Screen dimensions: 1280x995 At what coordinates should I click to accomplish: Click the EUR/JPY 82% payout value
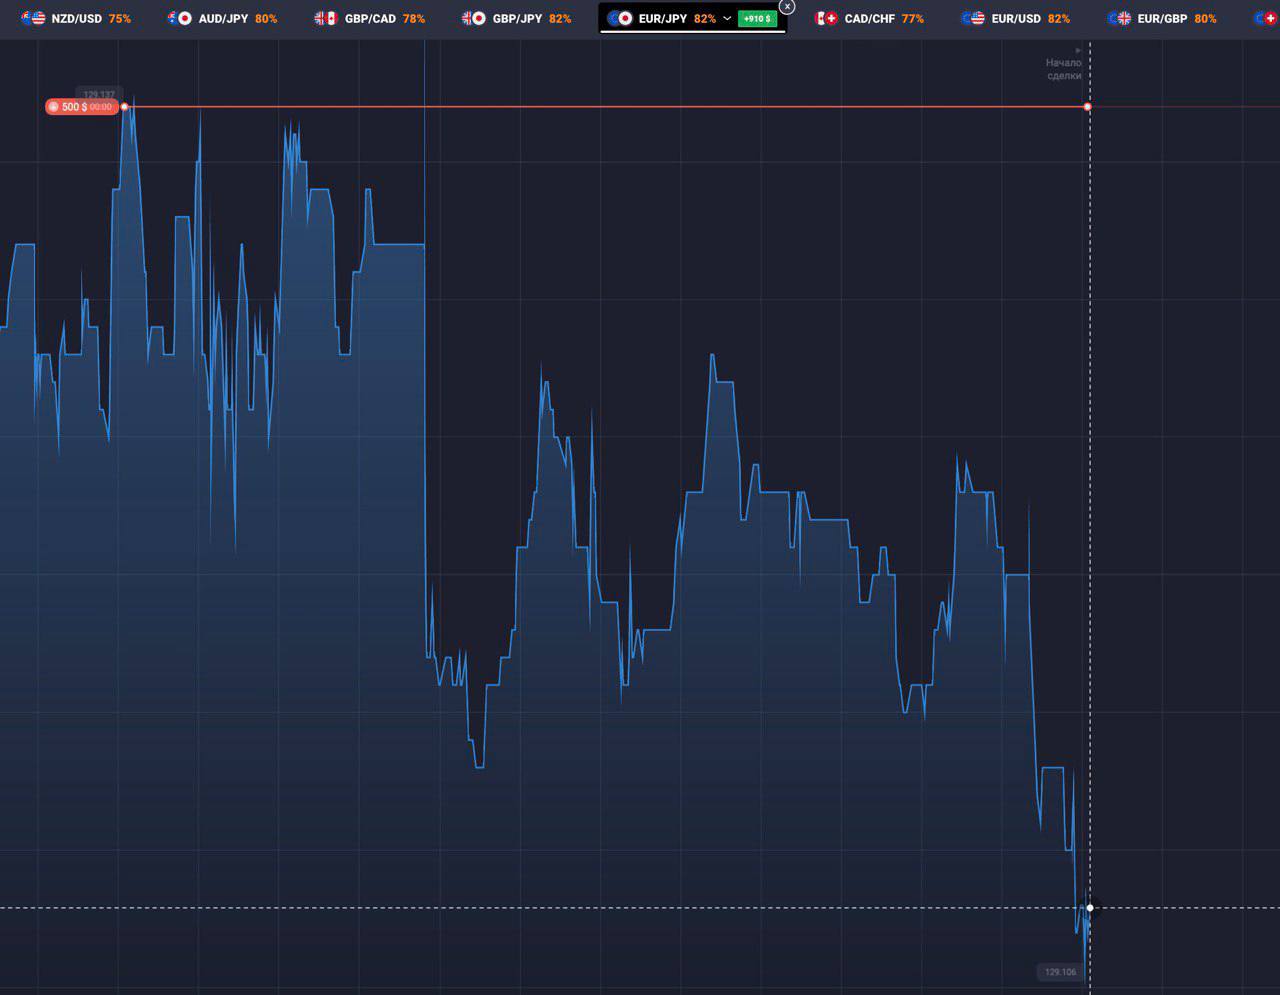(705, 19)
